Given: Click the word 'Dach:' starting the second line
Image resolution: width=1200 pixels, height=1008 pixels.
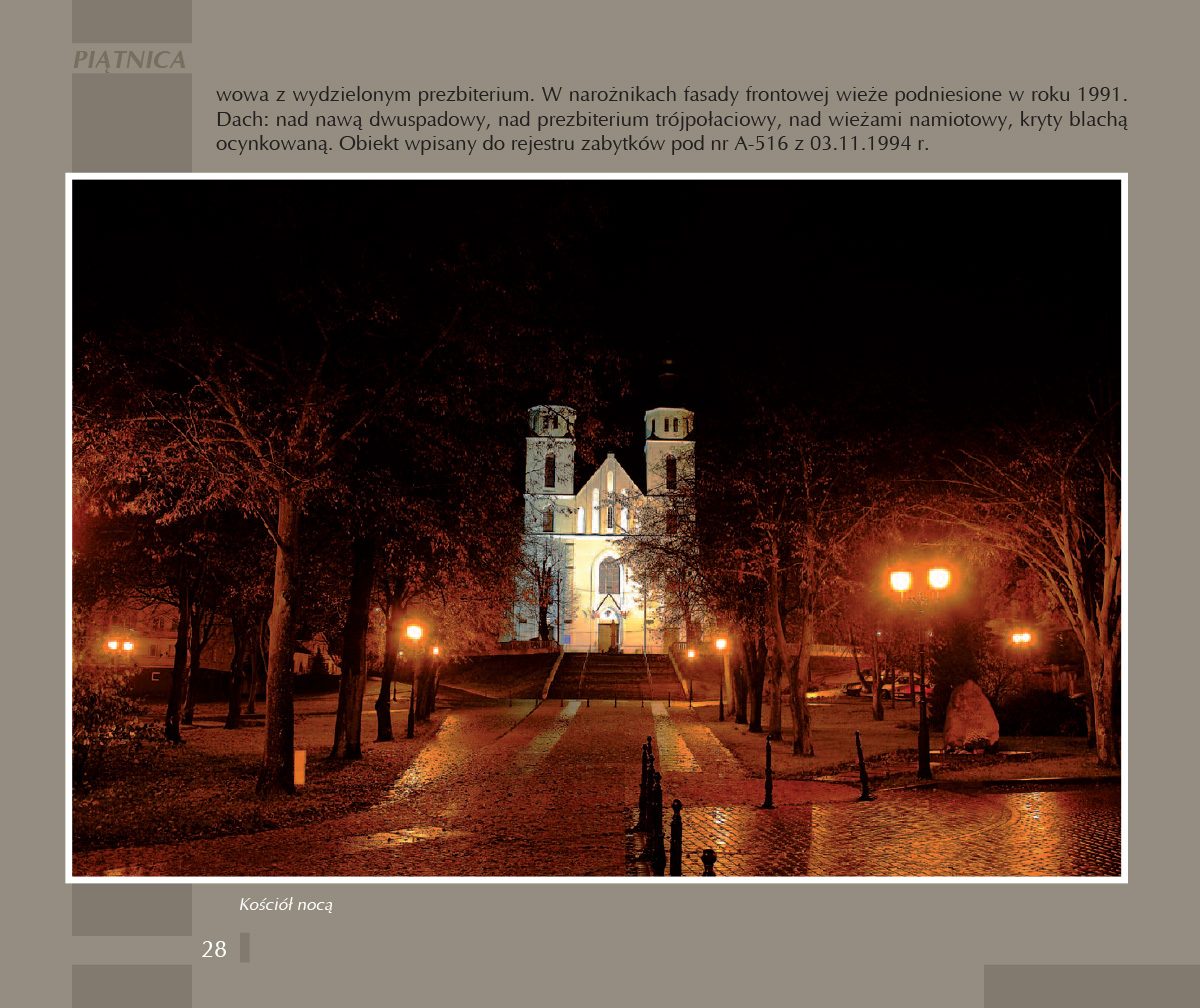Looking at the screenshot, I should (x=237, y=119).
